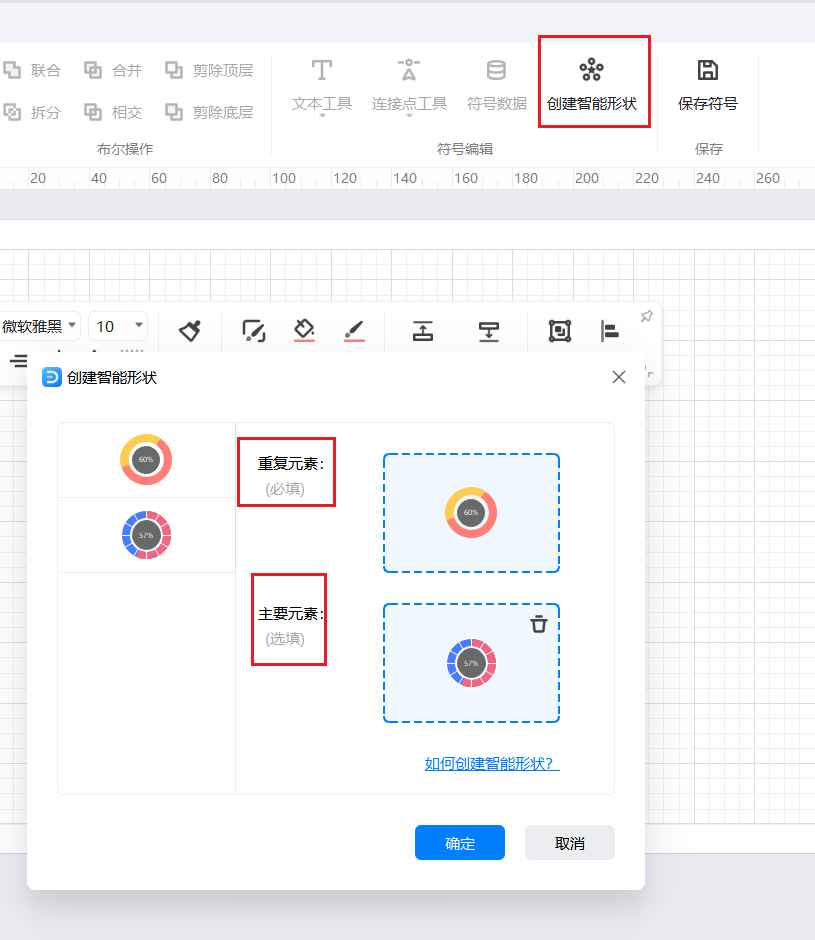Open the fill color bucket tool

(x=304, y=330)
